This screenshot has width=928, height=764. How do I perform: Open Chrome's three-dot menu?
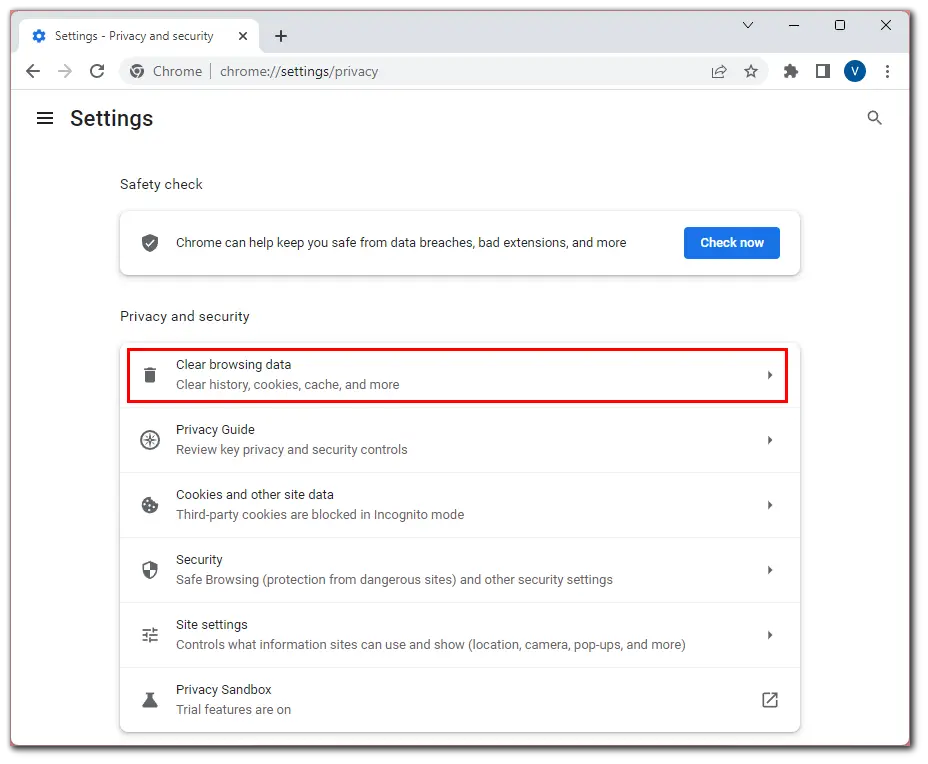click(887, 72)
